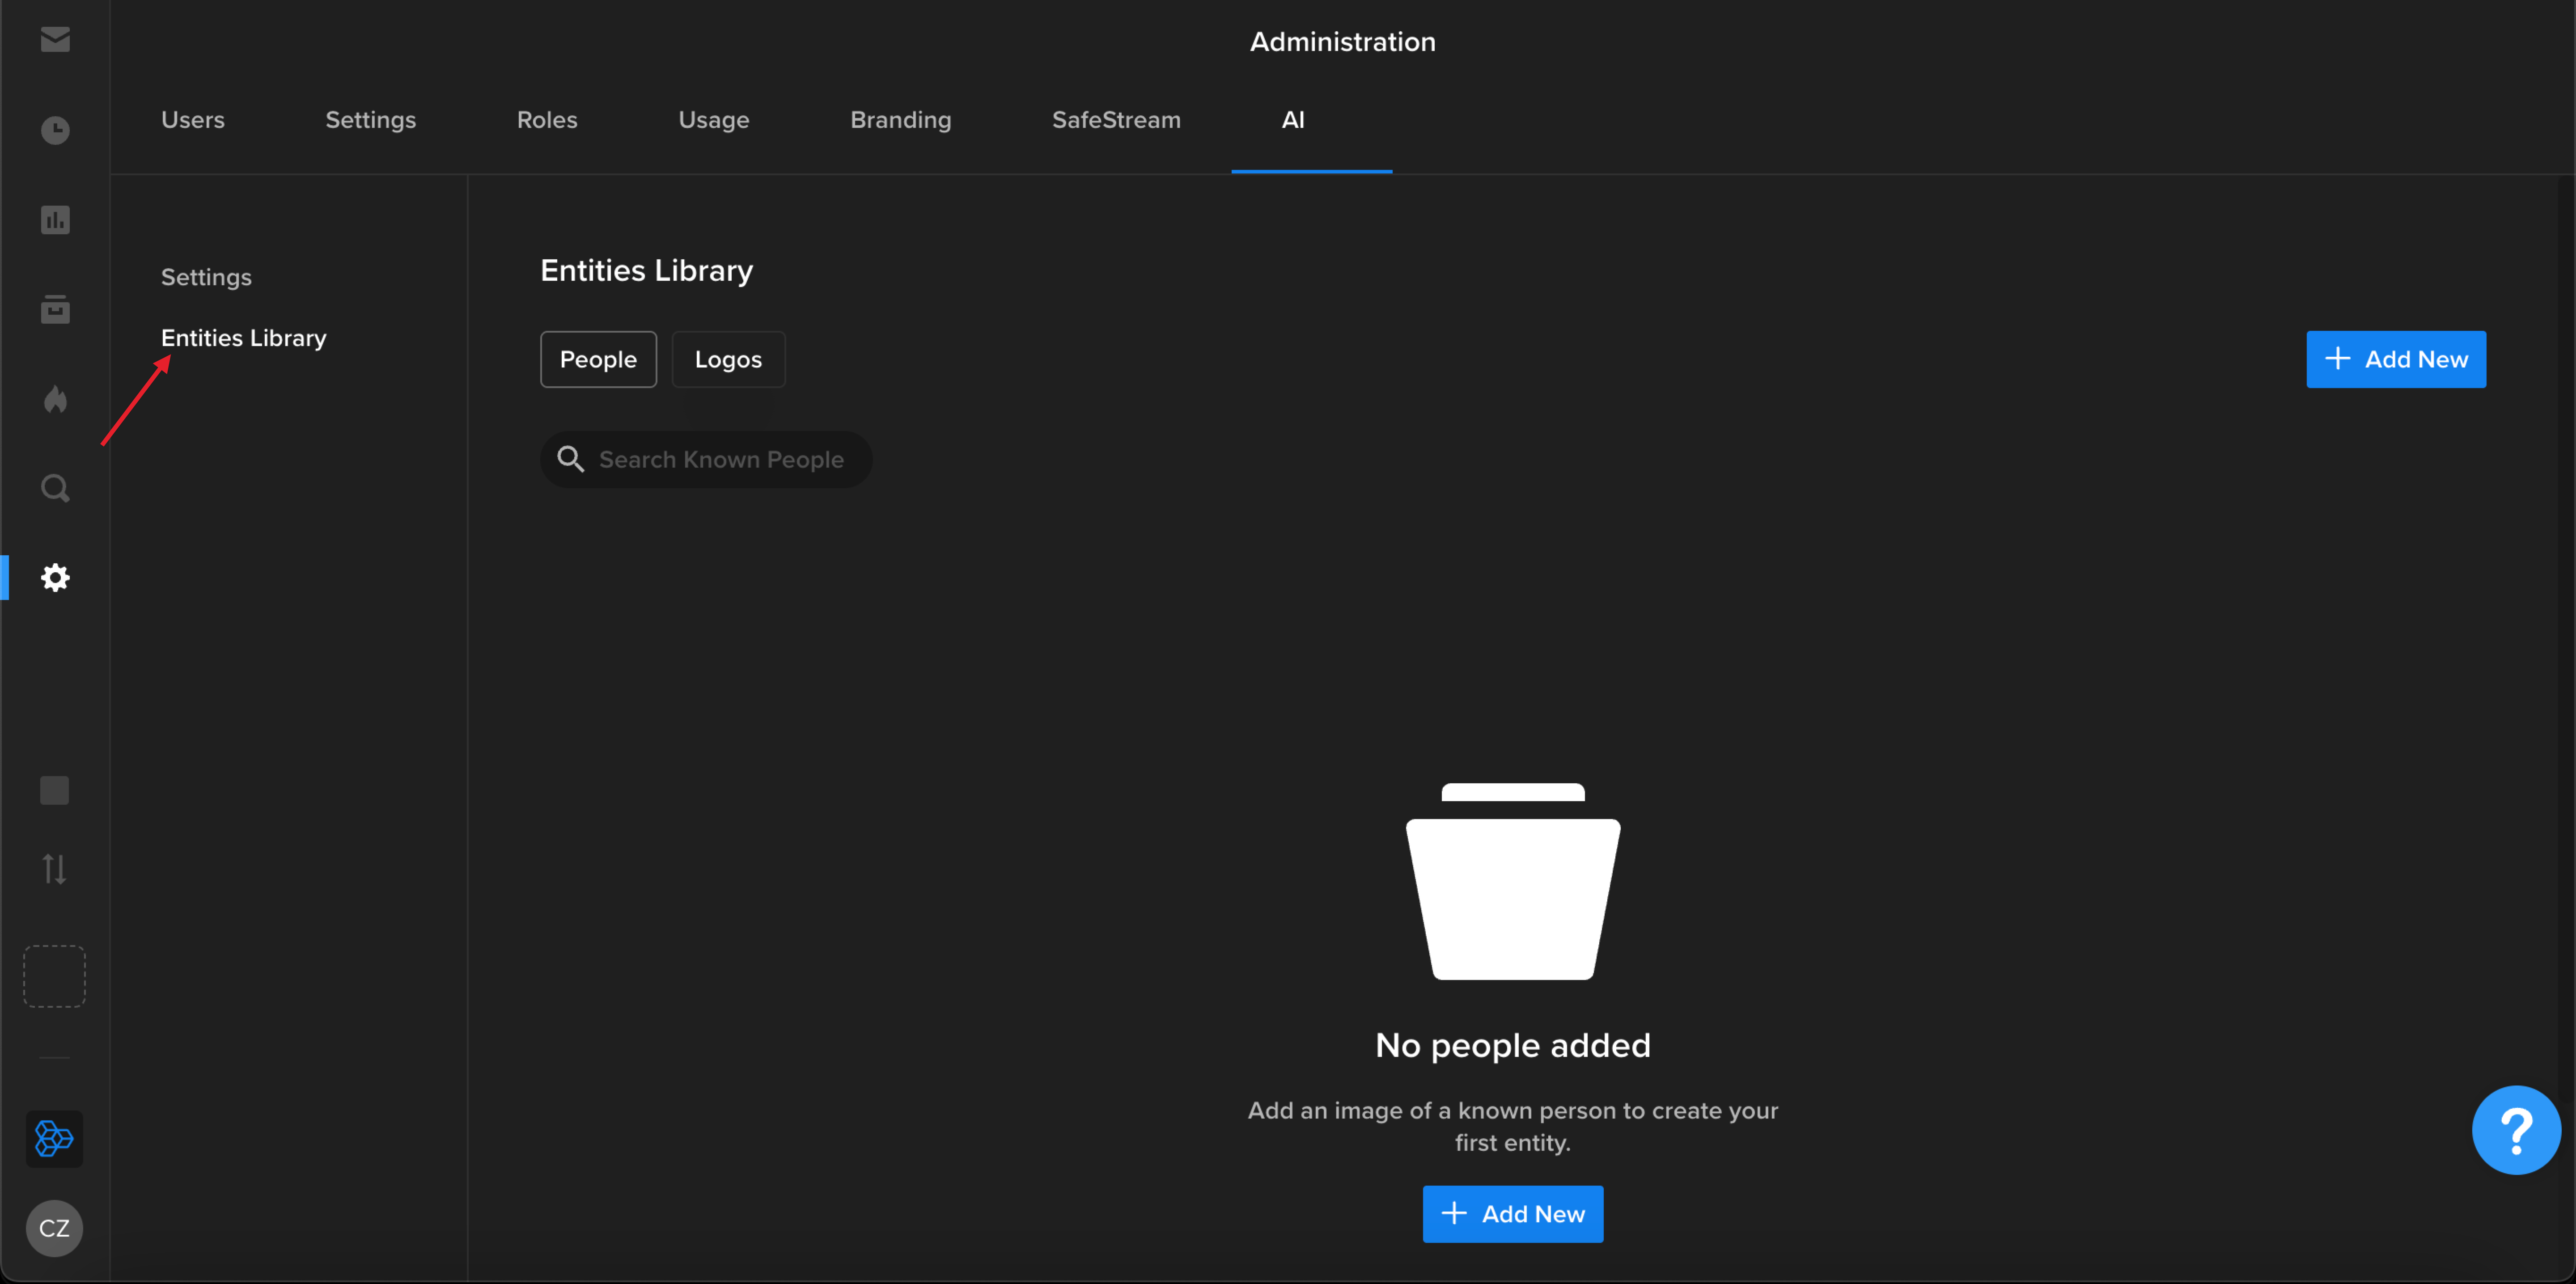Screen dimensions: 2576x1284
Task: Switch to the Branding tab
Action: (x=901, y=120)
